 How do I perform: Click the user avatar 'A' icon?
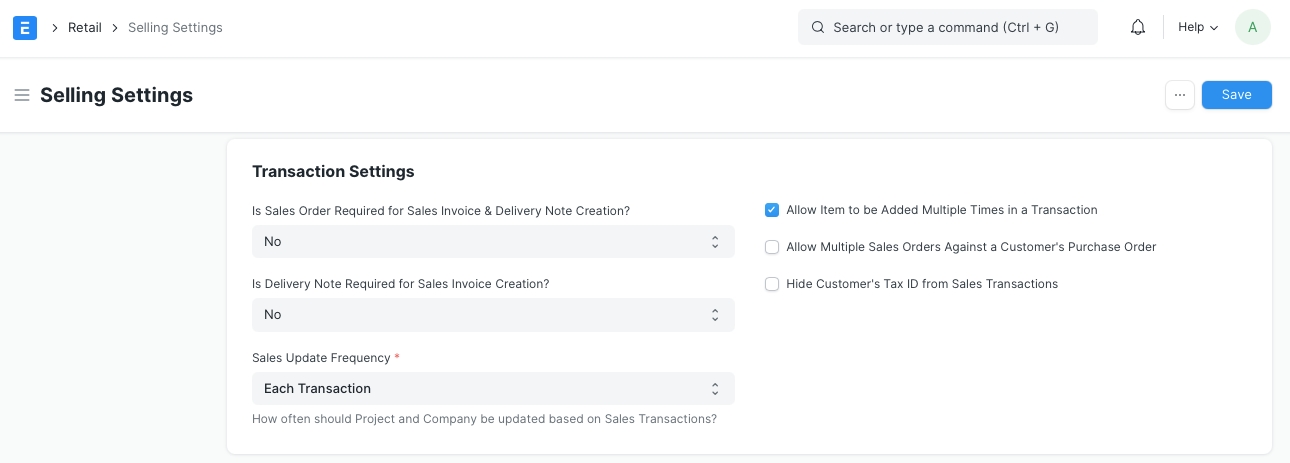[1252, 28]
